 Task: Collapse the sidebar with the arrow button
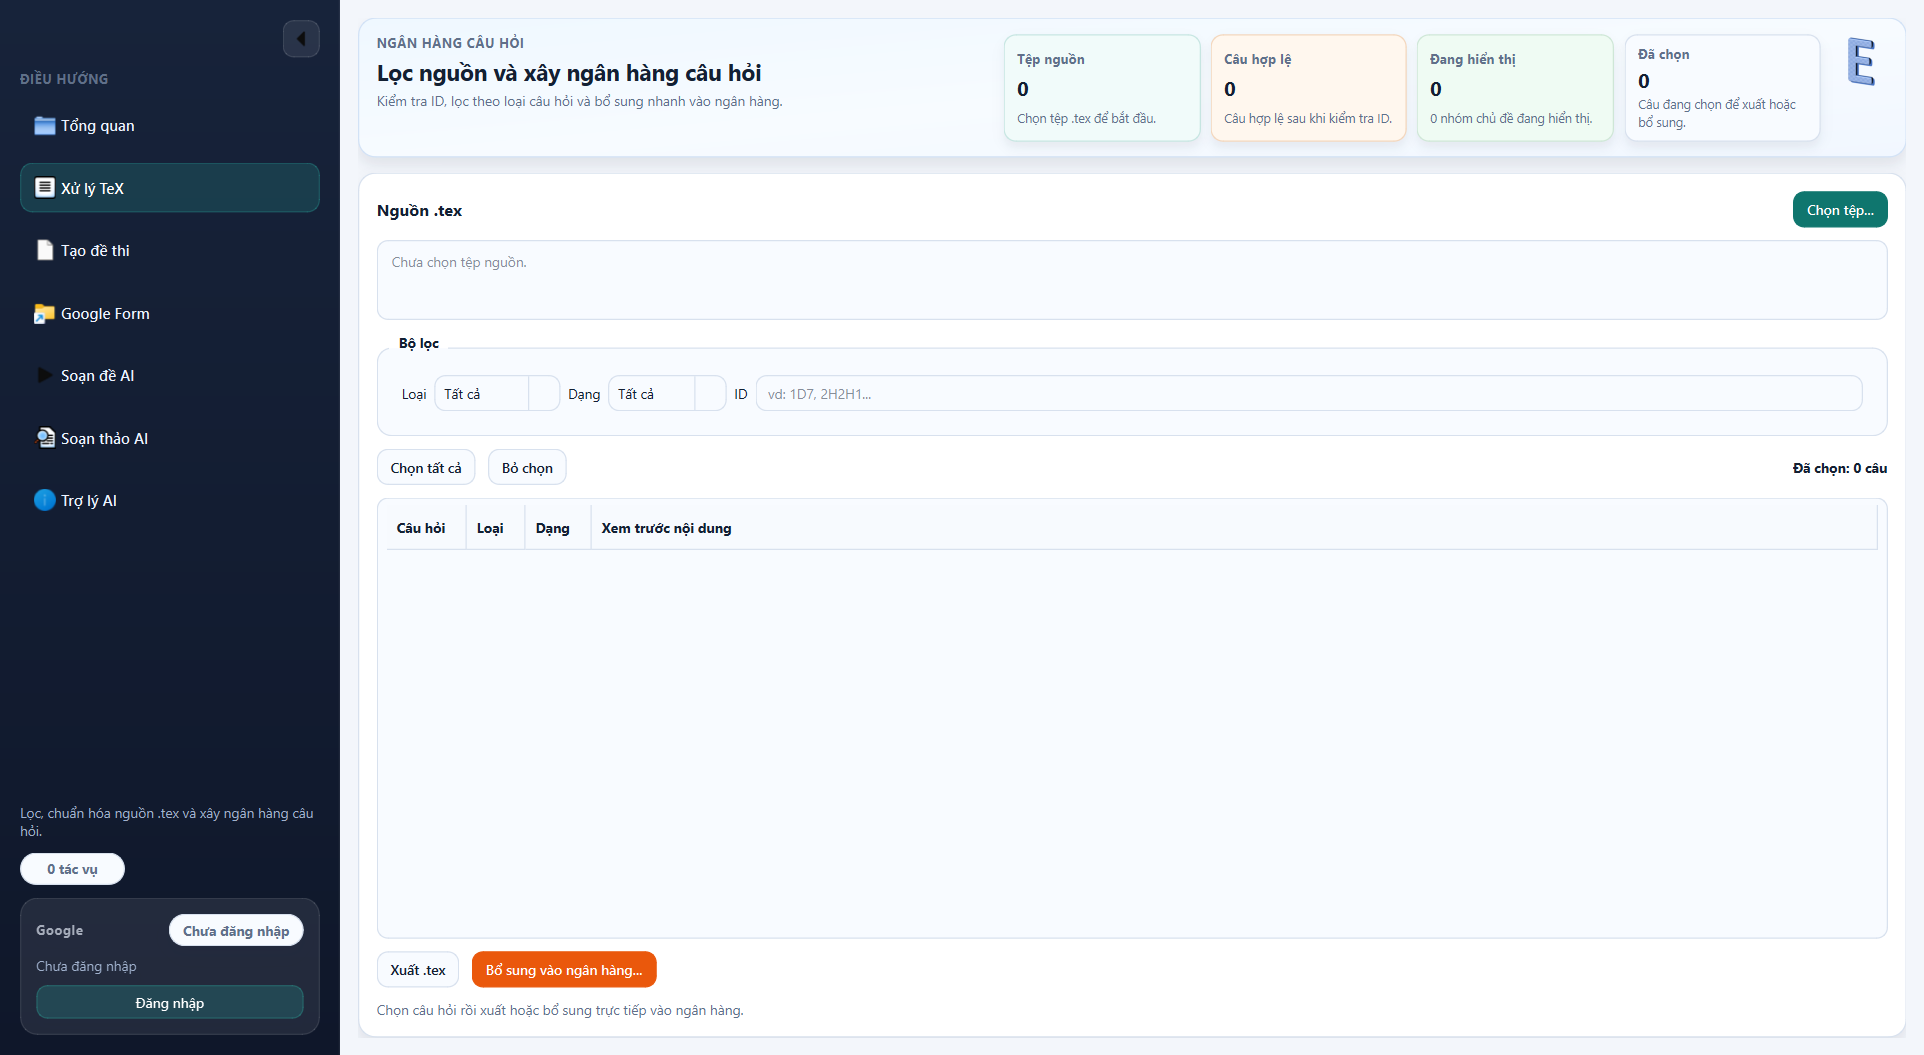click(301, 39)
